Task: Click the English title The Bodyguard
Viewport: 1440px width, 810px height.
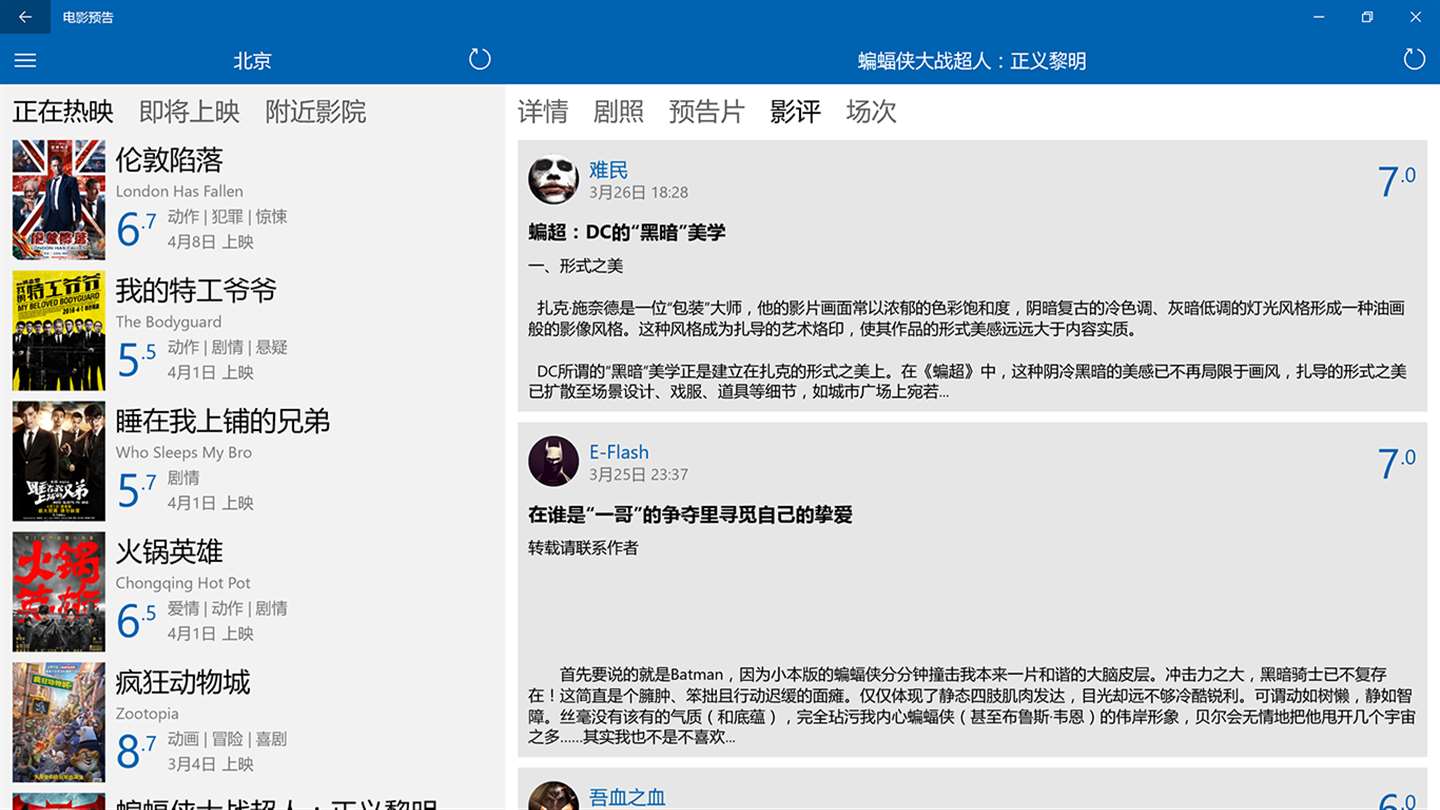Action: [x=168, y=322]
